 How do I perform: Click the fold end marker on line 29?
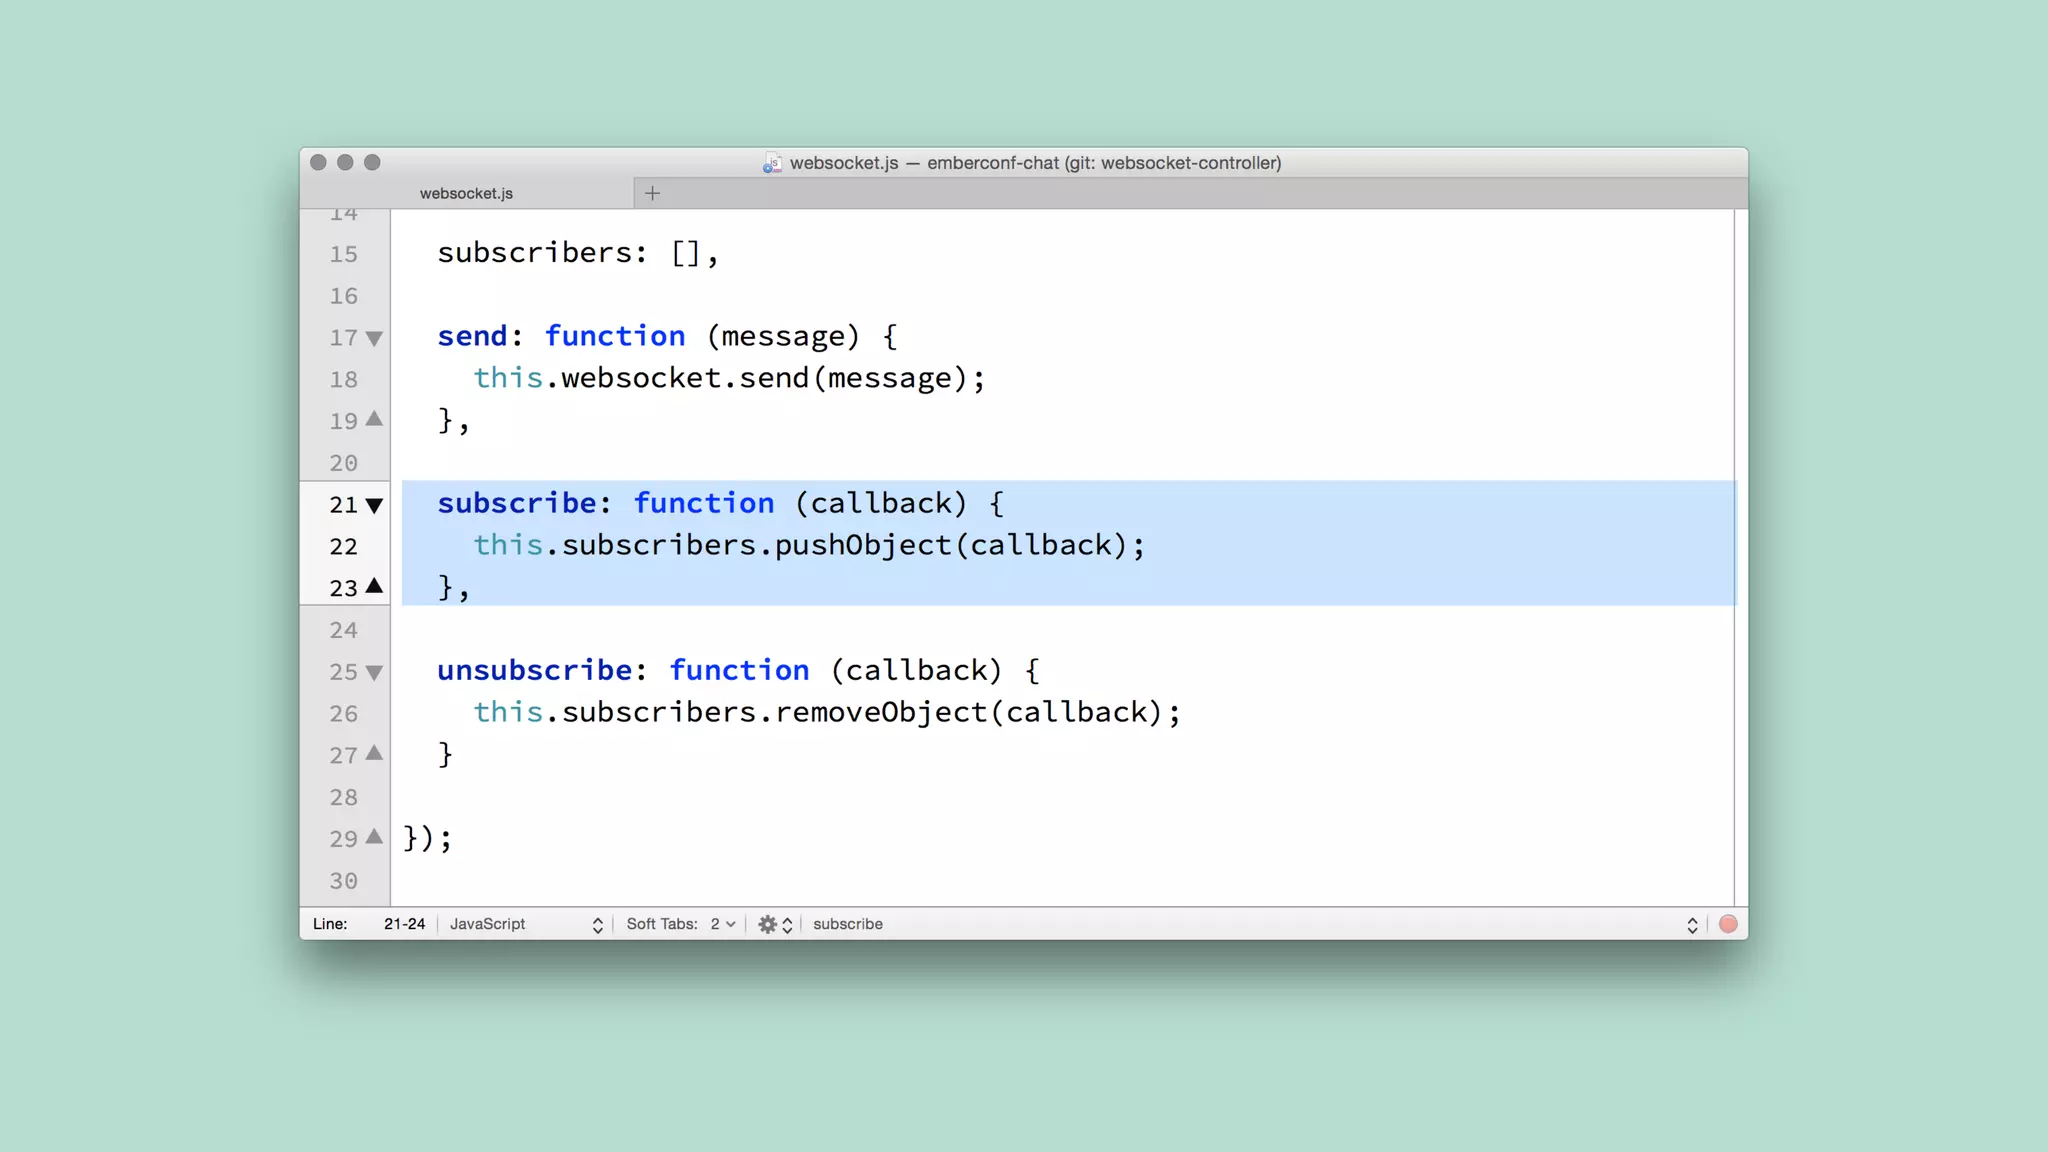point(374,837)
